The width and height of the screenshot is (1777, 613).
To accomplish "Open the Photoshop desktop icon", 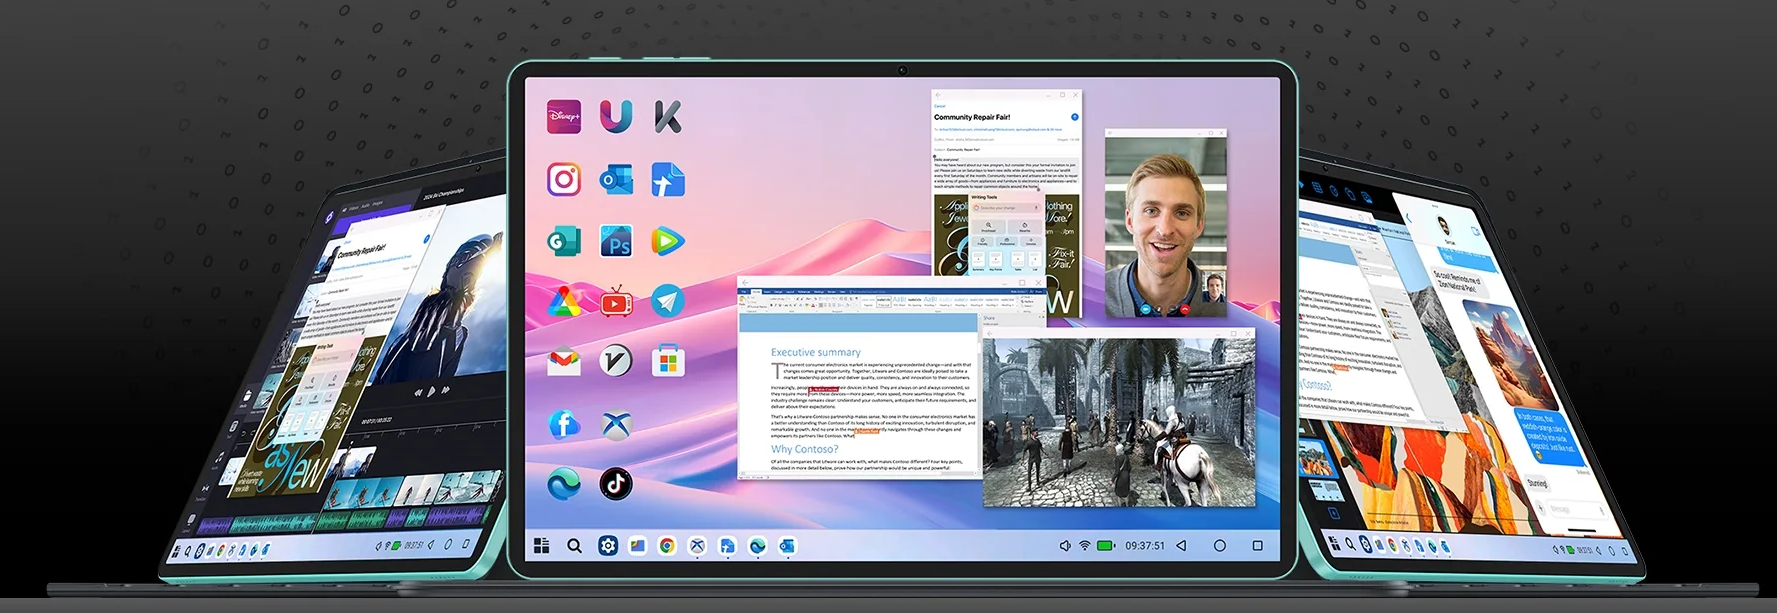I will pos(616,241).
